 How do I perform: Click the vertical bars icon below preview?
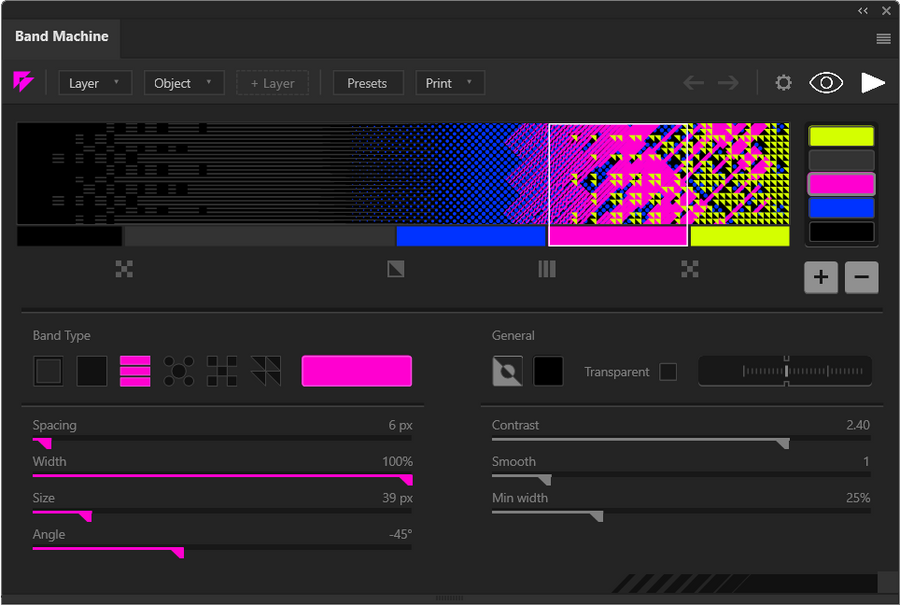coord(547,269)
